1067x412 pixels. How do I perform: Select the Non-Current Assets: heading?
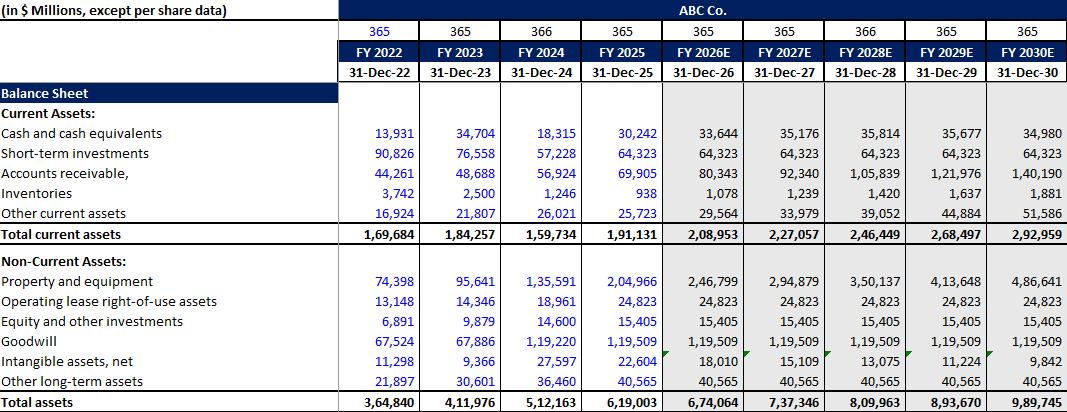[x=65, y=262]
